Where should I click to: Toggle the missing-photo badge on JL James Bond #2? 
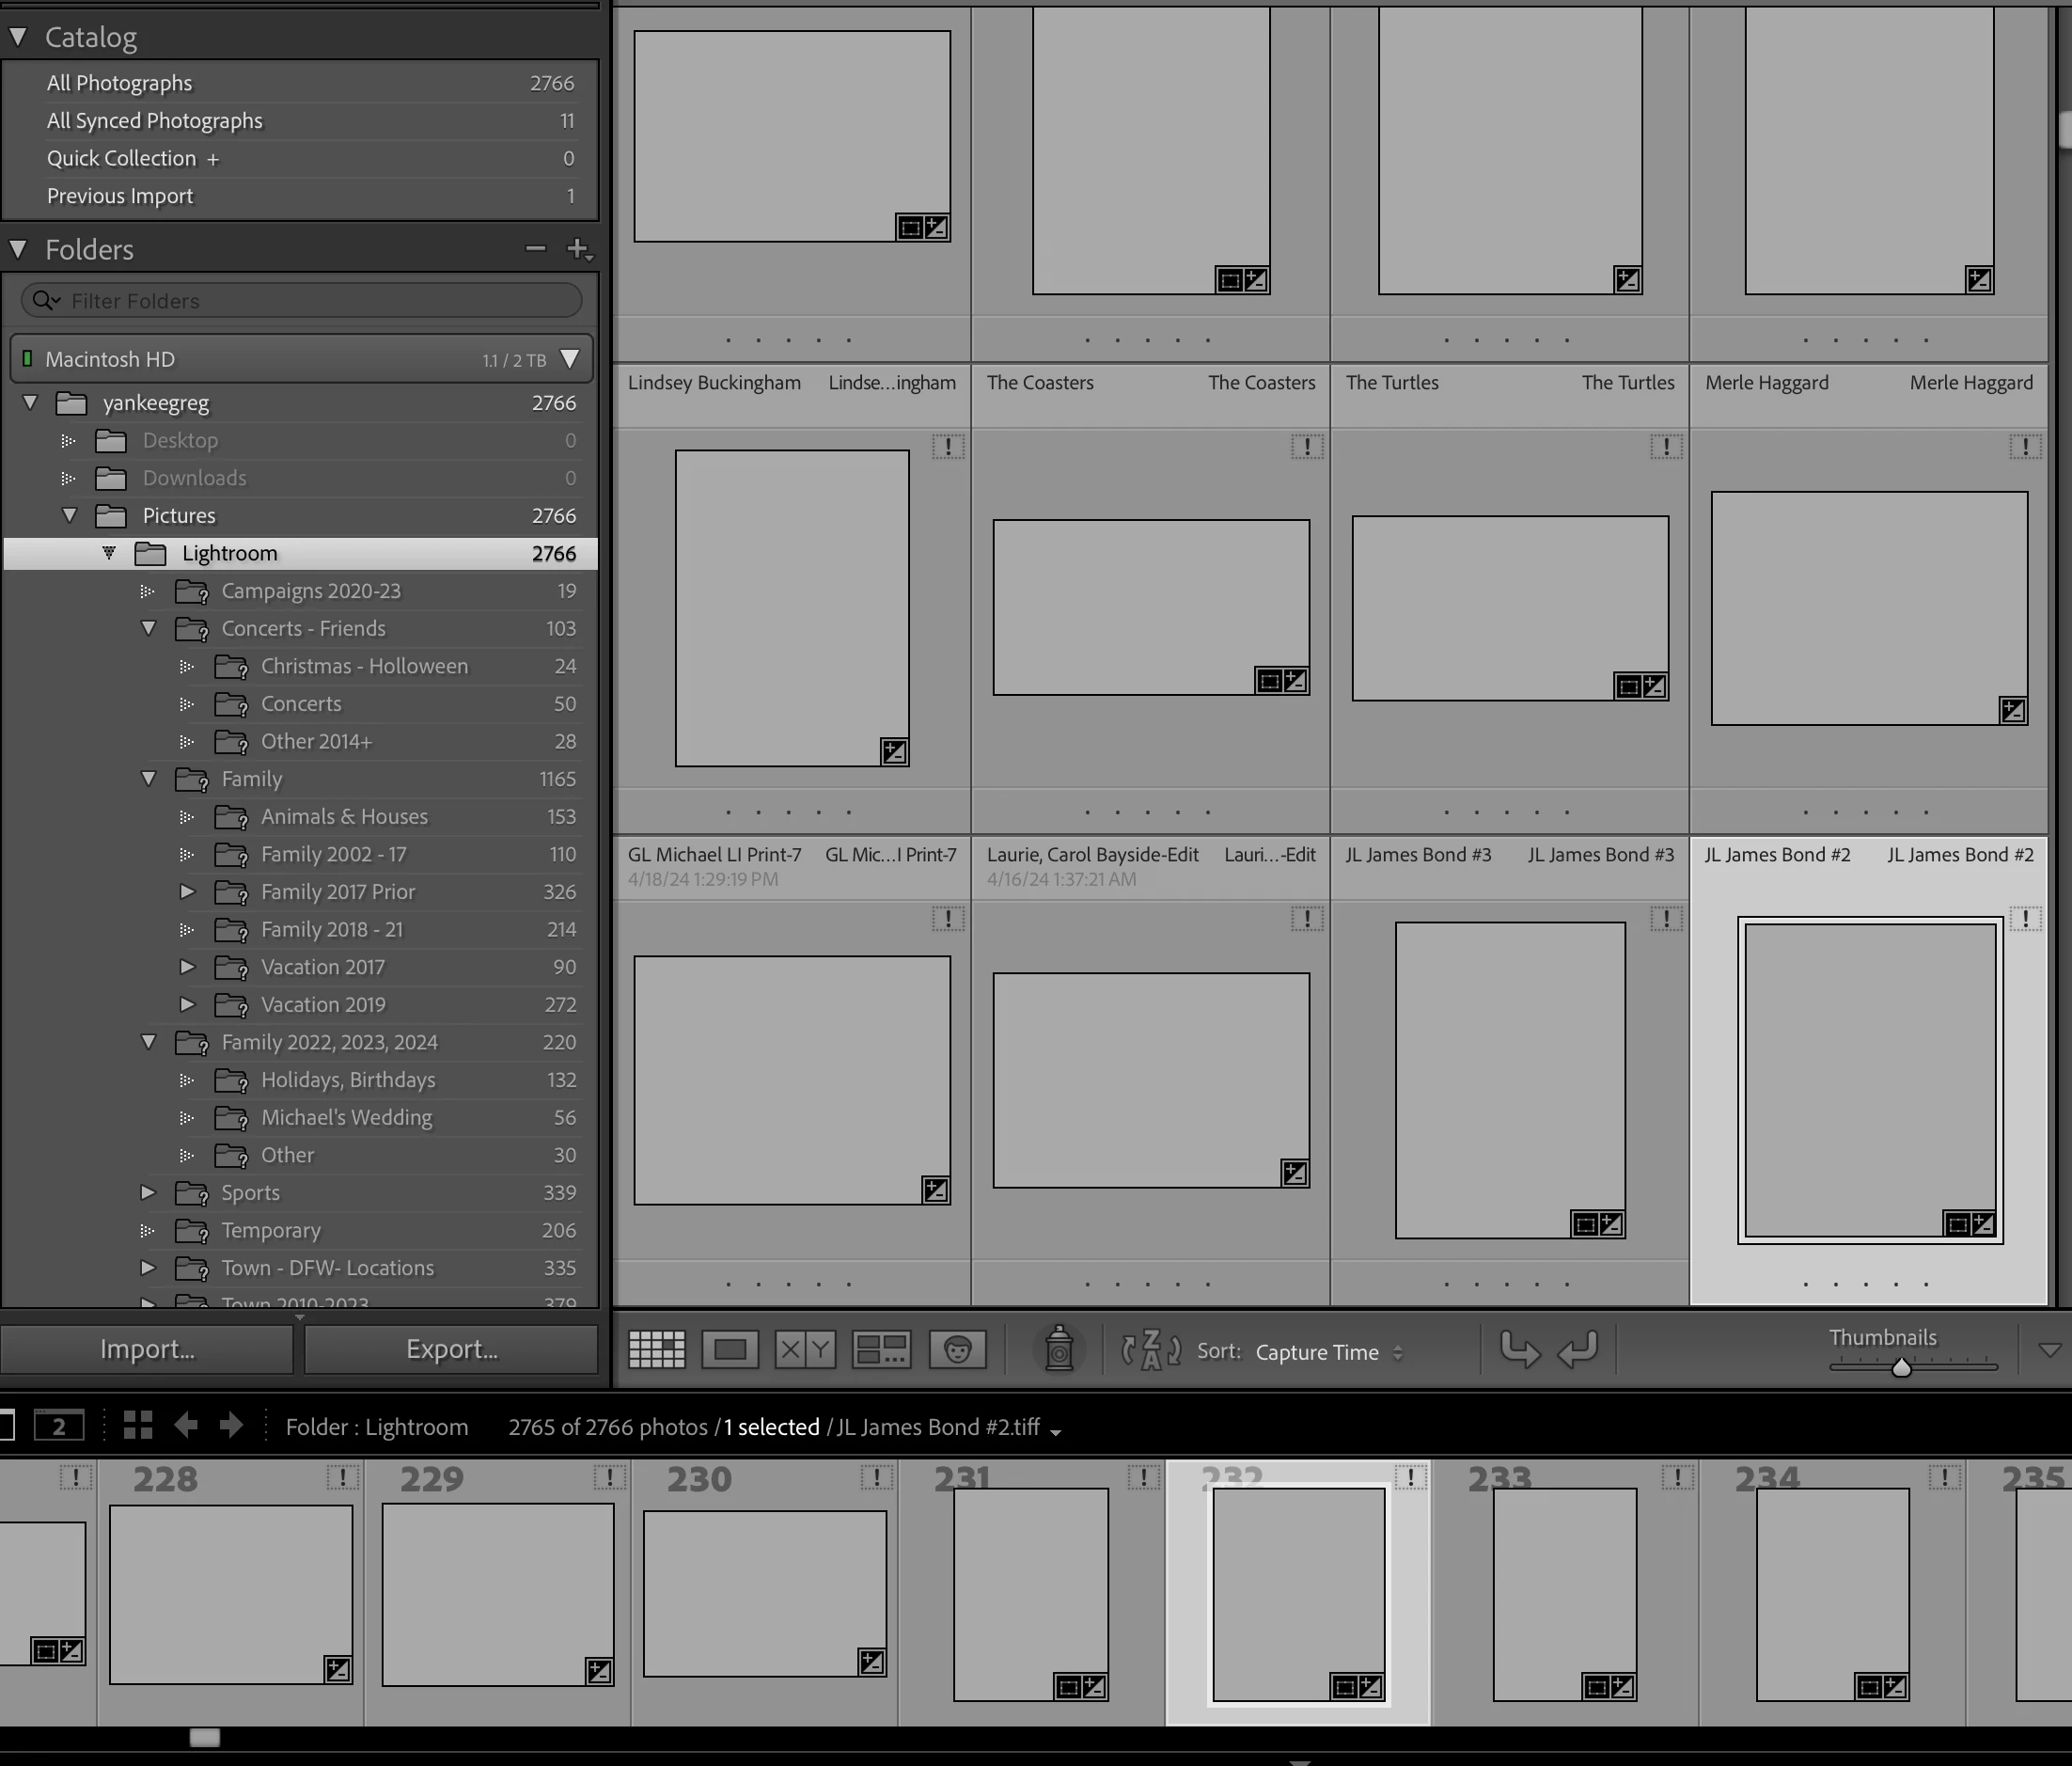[2025, 918]
